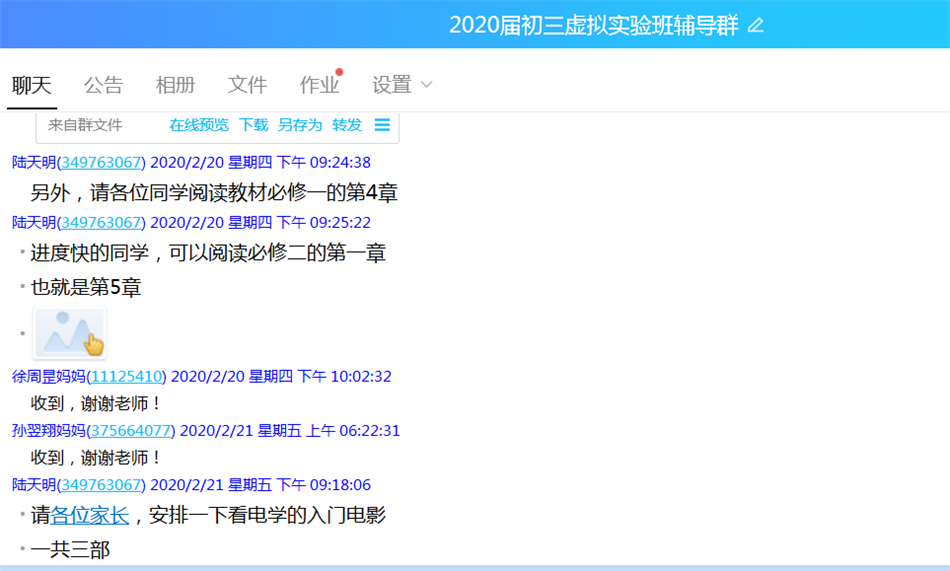The width and height of the screenshot is (950, 571).
Task: Open the image placeholder thumbnail in chat
Action: click(69, 333)
